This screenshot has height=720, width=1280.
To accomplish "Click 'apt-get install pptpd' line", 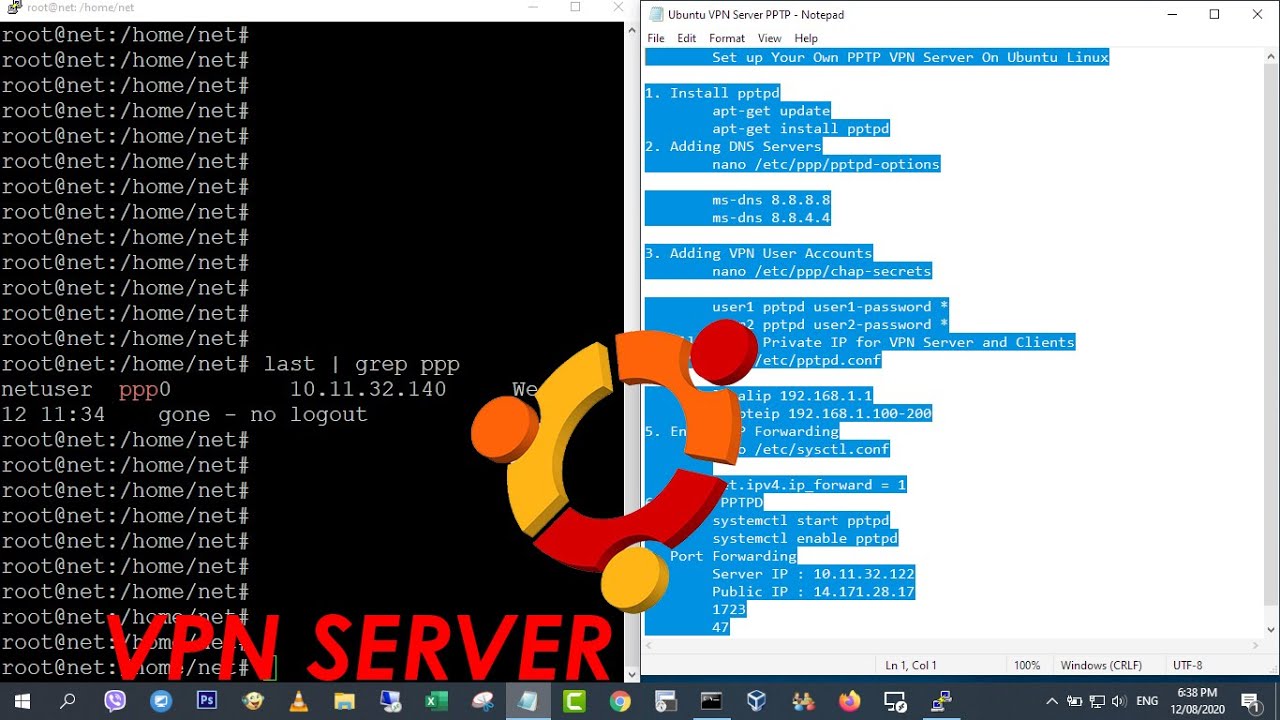I will pyautogui.click(x=800, y=128).
